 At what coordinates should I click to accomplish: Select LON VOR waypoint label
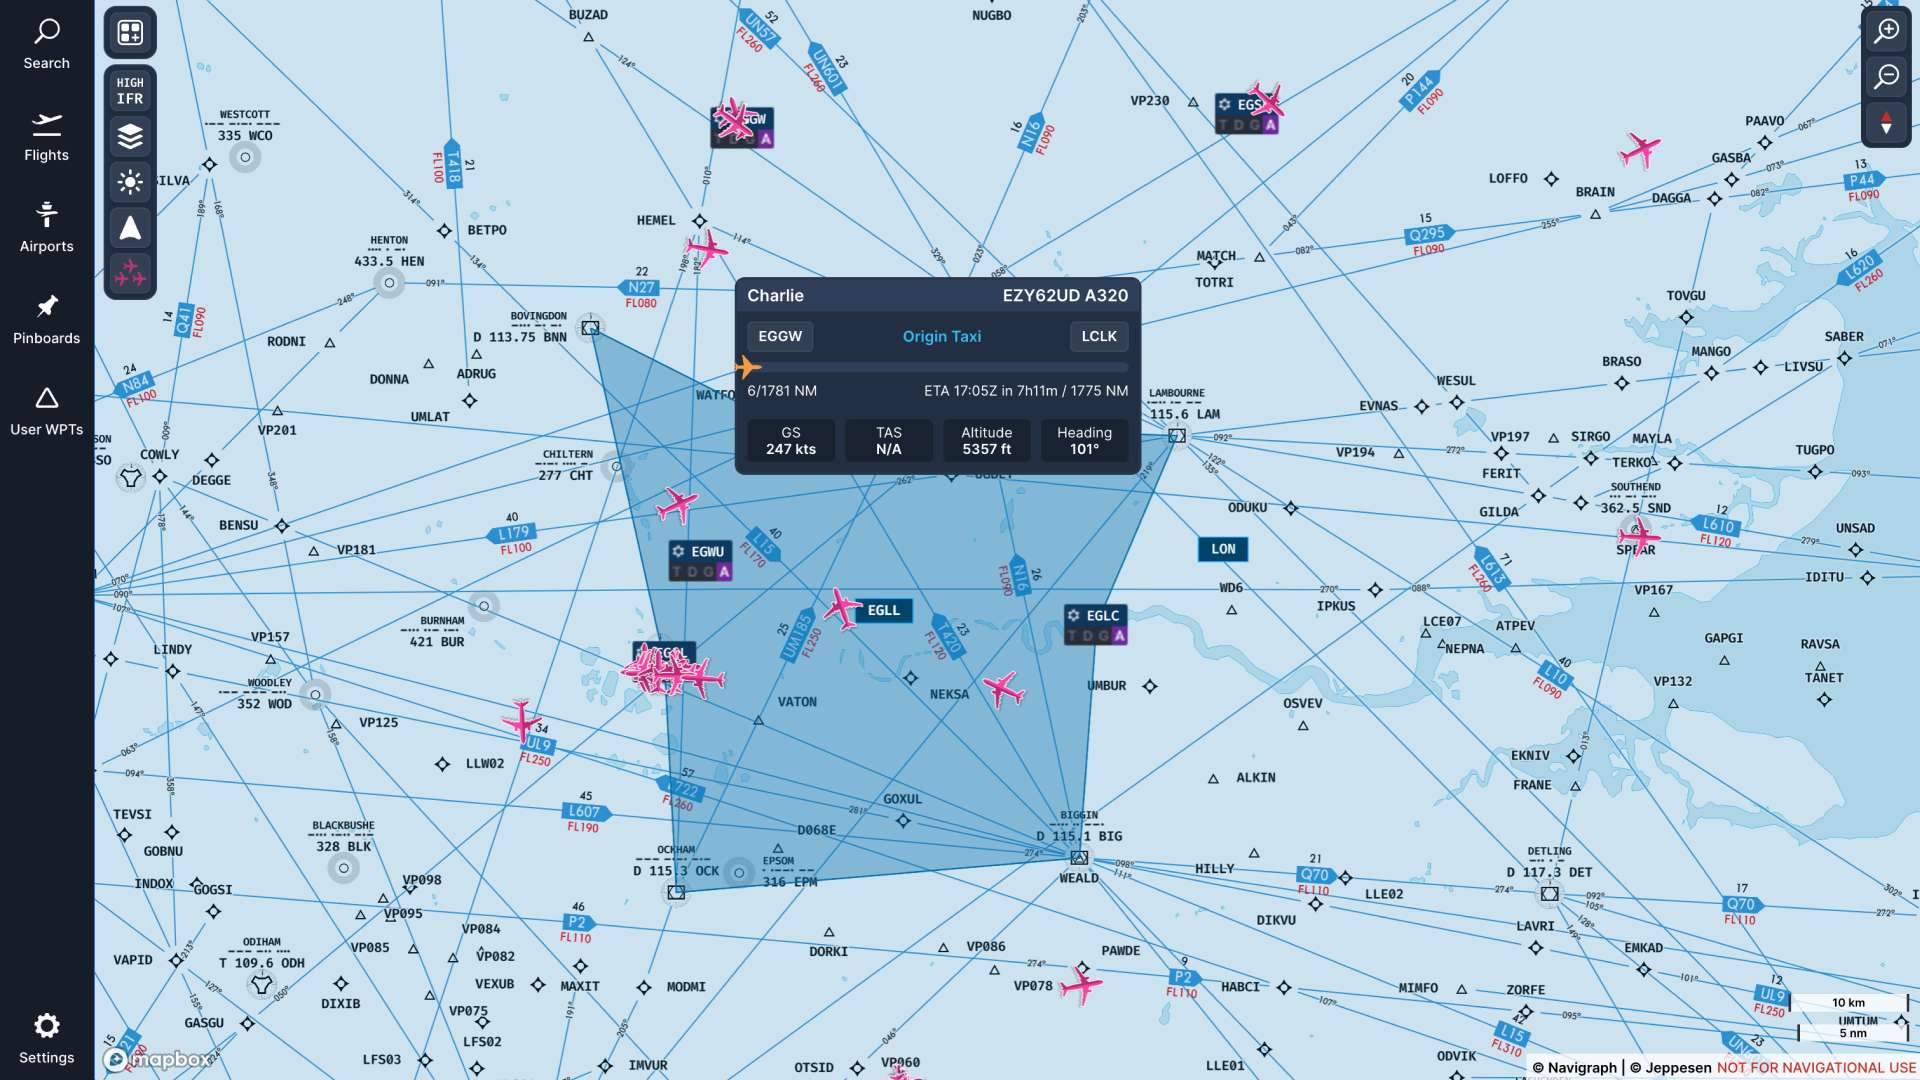tap(1220, 549)
